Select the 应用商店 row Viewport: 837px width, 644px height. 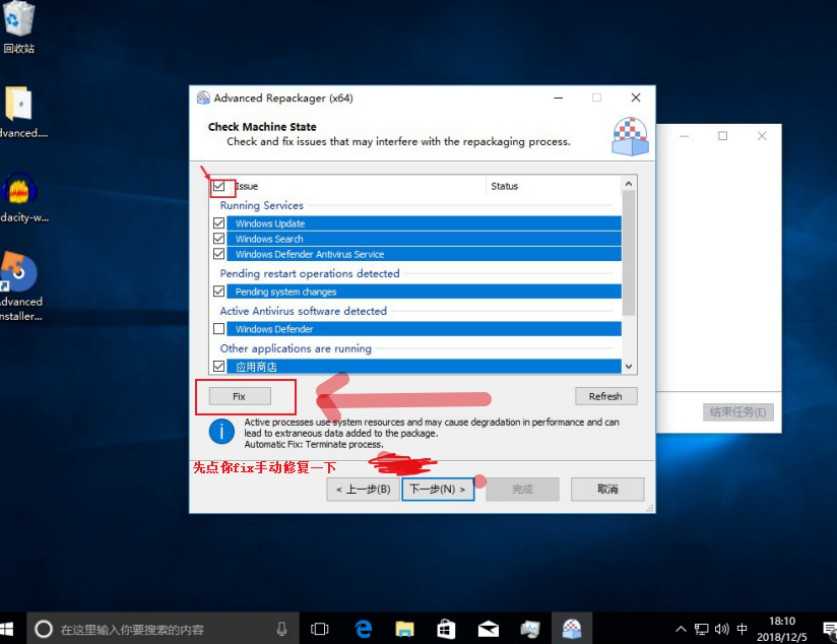(x=424, y=366)
